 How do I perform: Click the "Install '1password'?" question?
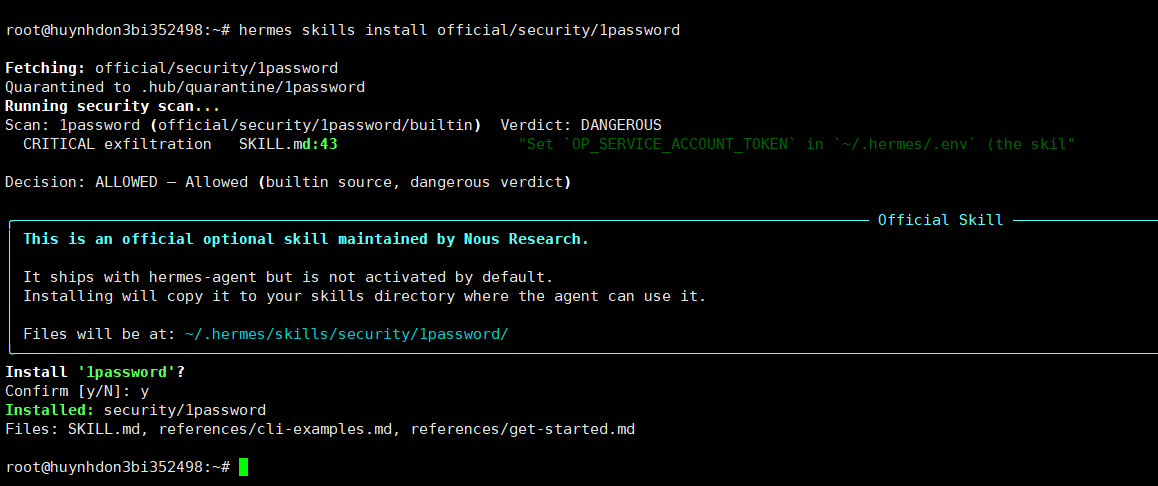96,372
